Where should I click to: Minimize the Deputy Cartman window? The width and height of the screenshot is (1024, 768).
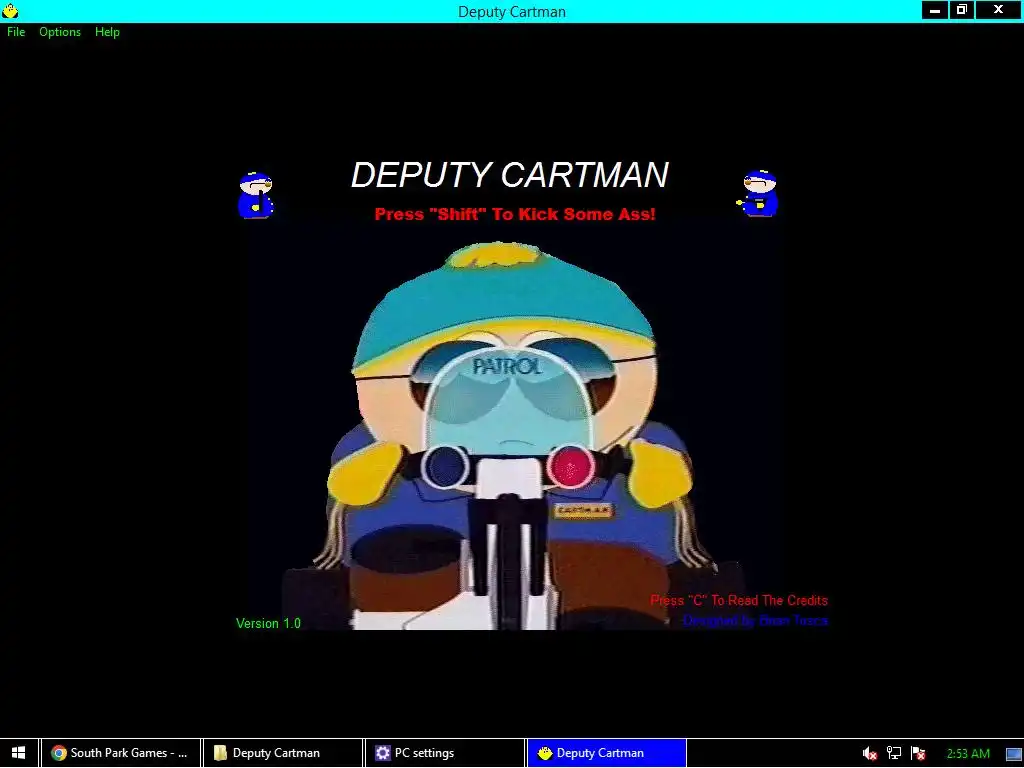[935, 10]
